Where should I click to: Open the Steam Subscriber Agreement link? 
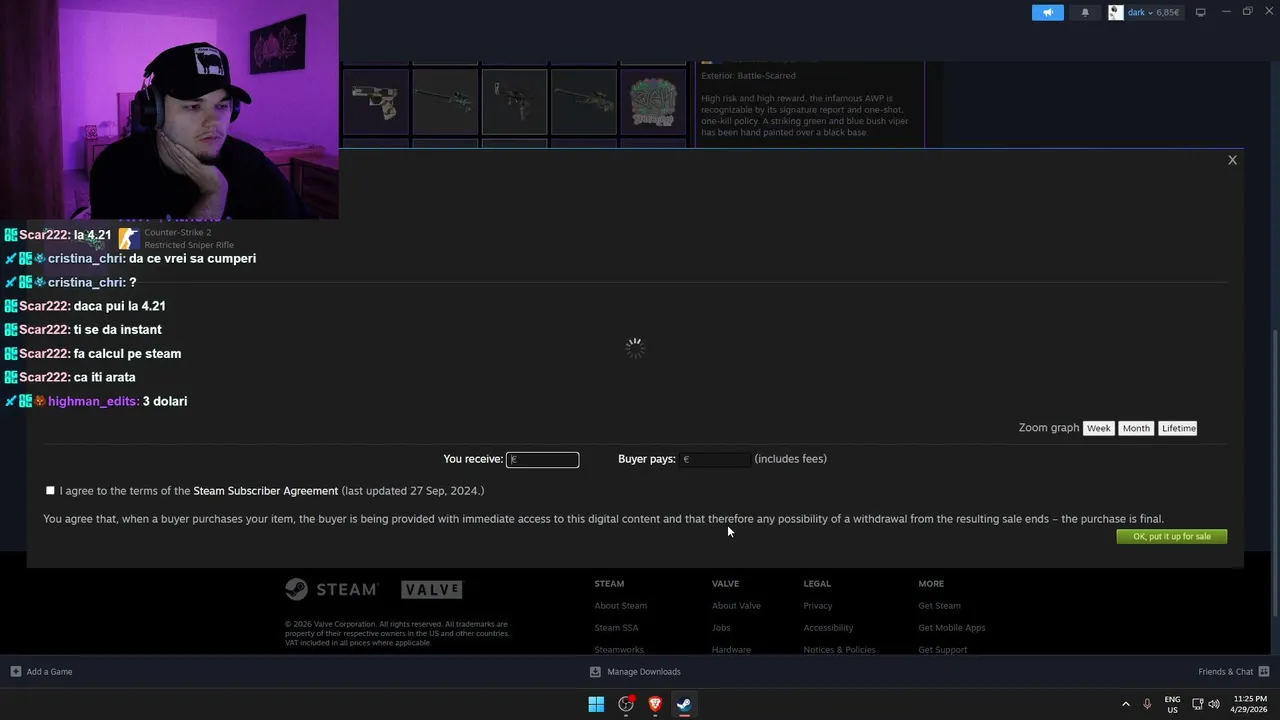(x=265, y=491)
